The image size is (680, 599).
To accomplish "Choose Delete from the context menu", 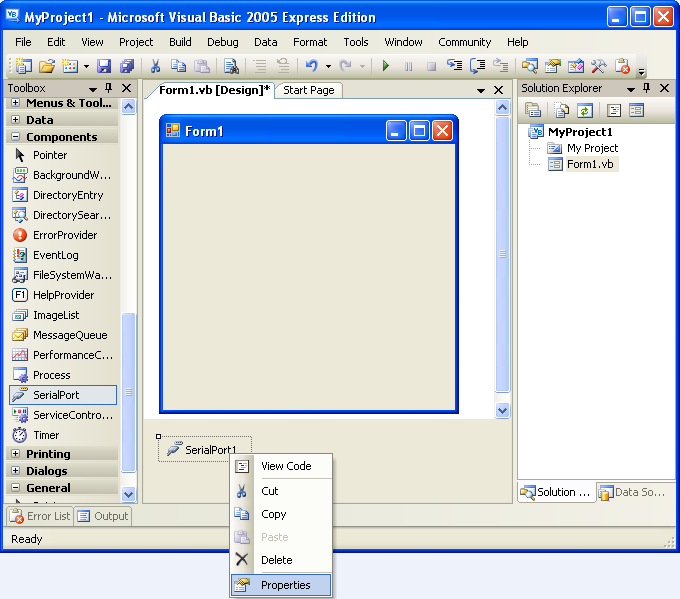I will [x=281, y=560].
